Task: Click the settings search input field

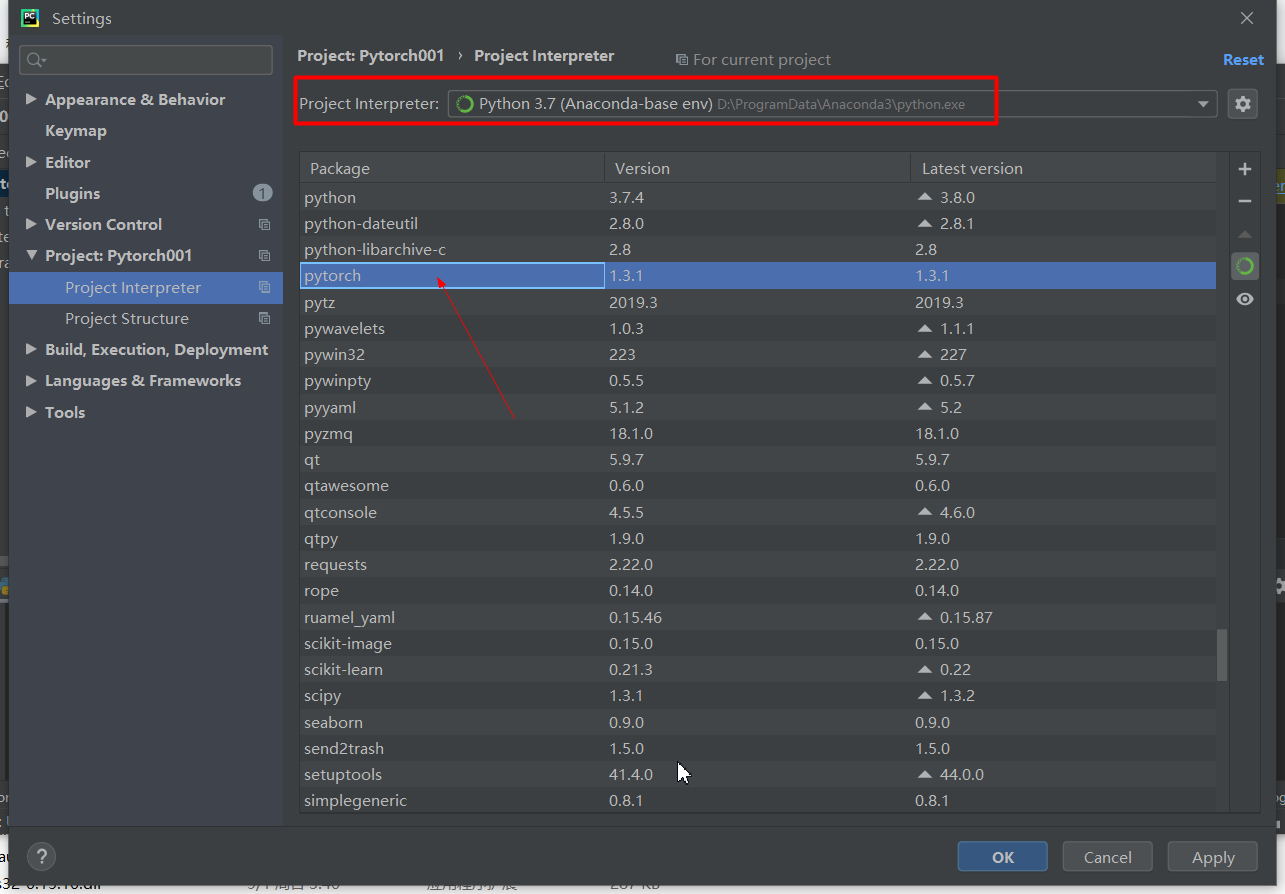Action: (x=146, y=60)
